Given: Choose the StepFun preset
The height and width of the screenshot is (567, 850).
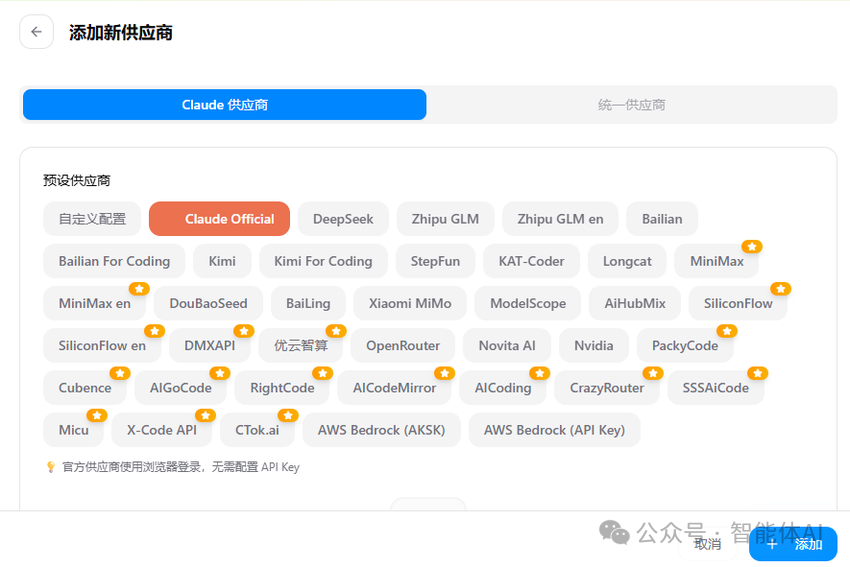Looking at the screenshot, I should (435, 261).
